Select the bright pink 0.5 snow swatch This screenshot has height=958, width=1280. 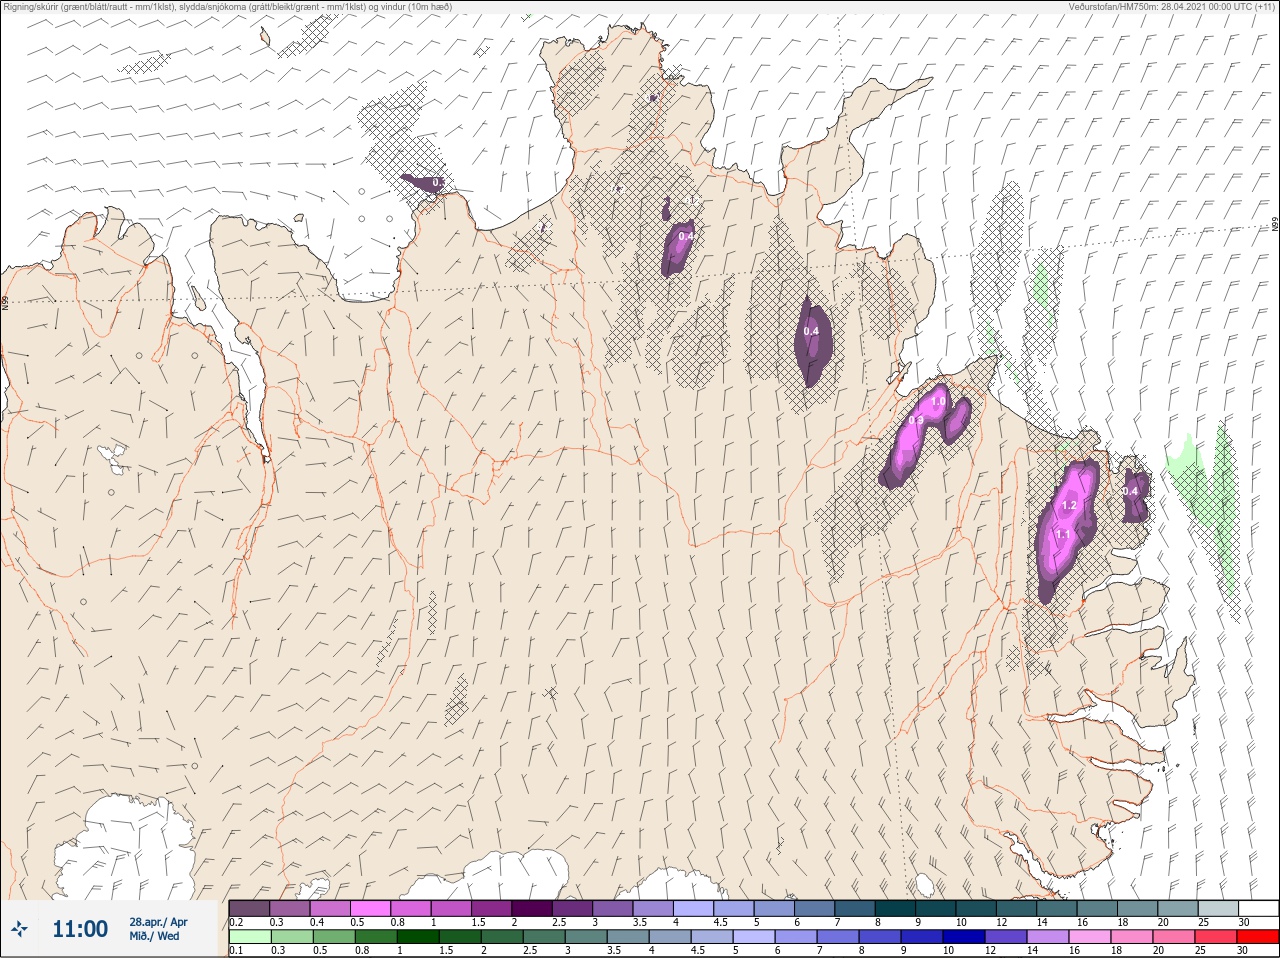click(x=371, y=908)
